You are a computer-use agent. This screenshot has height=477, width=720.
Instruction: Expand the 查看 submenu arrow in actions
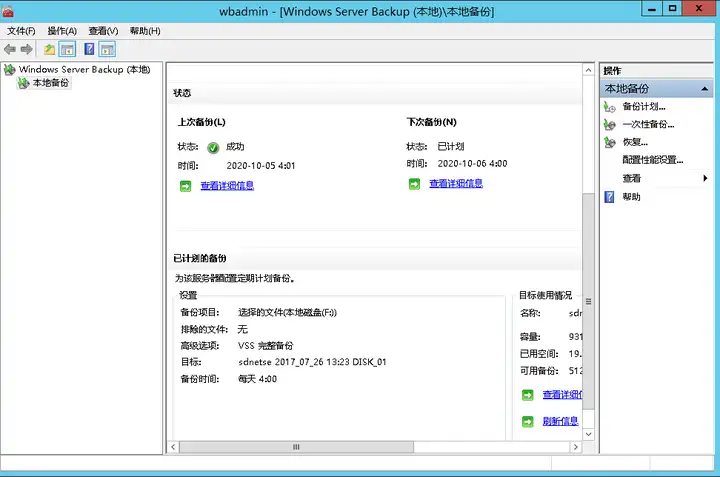tap(705, 178)
